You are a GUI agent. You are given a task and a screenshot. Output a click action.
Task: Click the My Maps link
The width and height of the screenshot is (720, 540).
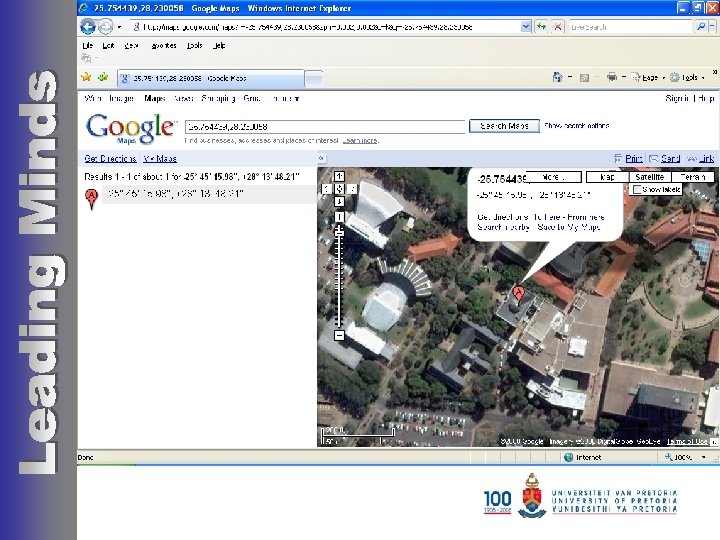coord(160,158)
